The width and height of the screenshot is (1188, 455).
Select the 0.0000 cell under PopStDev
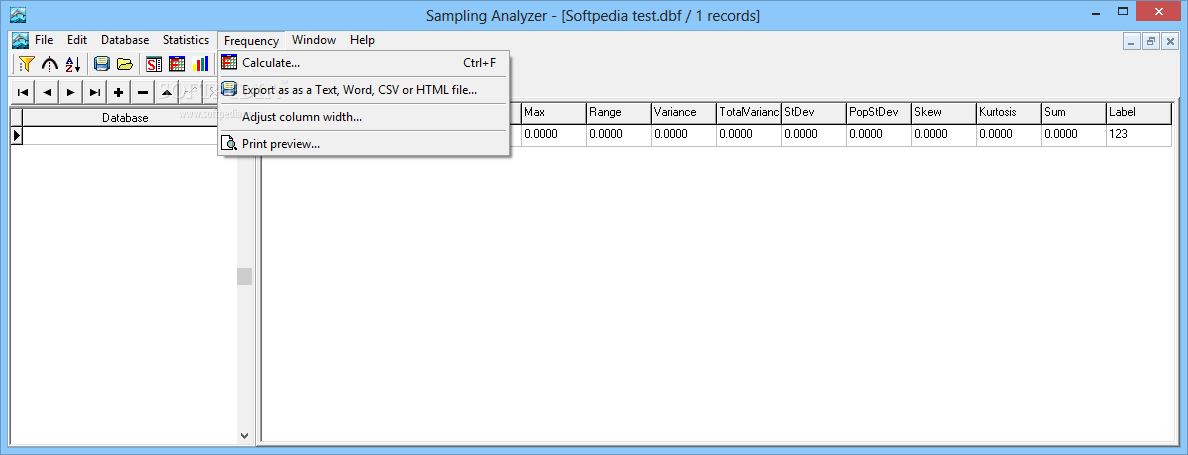[878, 134]
